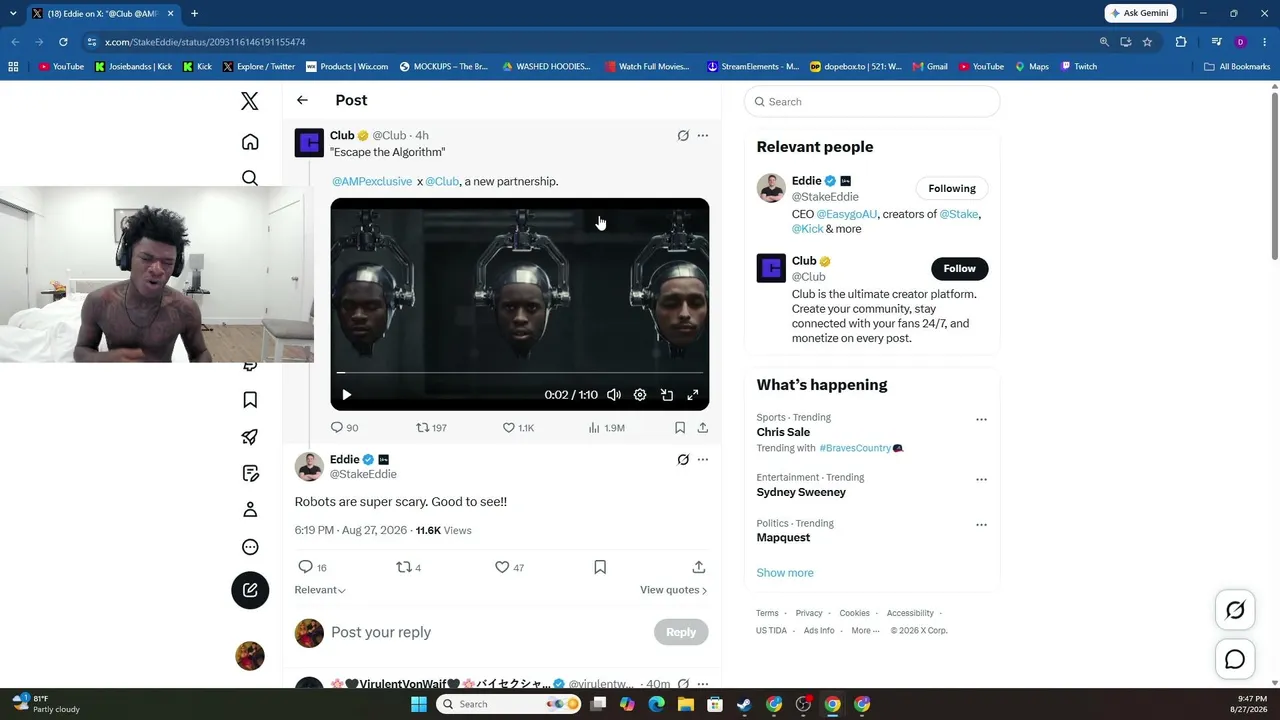The height and width of the screenshot is (720, 1280).
Task: Open the Twitch bookmark
Action: pyautogui.click(x=1079, y=67)
